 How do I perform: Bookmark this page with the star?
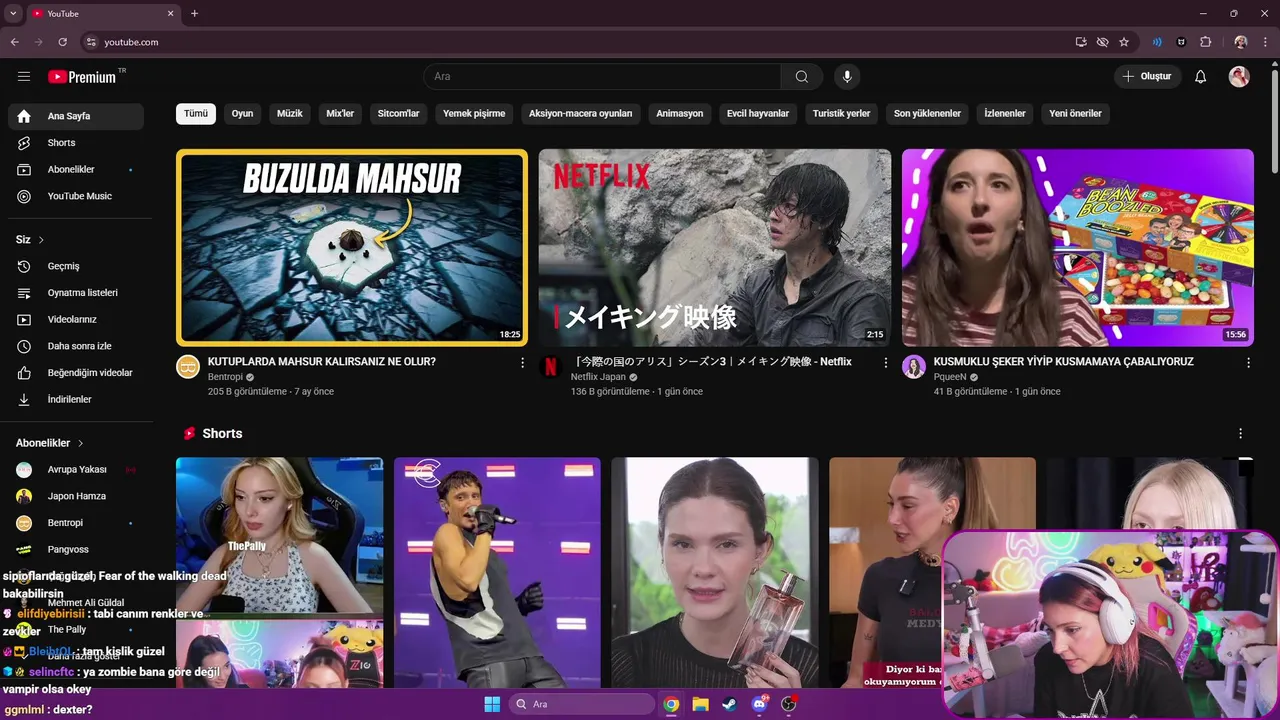1124,42
